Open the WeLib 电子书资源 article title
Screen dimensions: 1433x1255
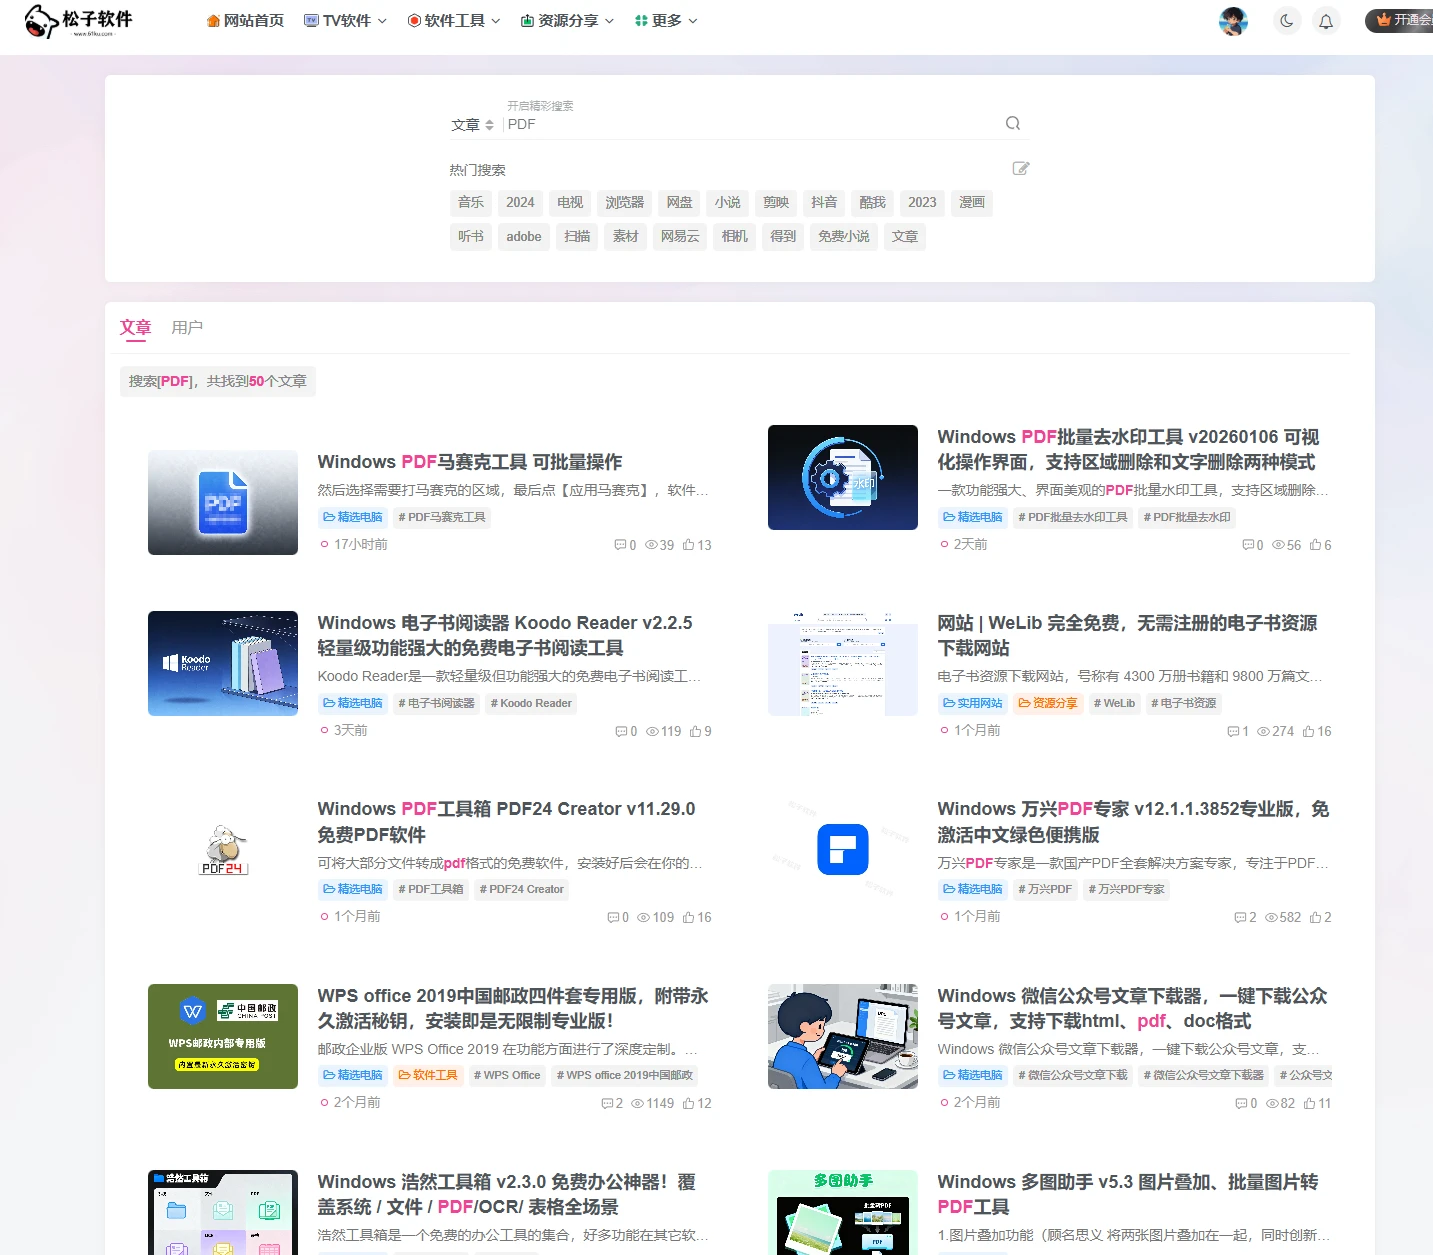[1127, 635]
